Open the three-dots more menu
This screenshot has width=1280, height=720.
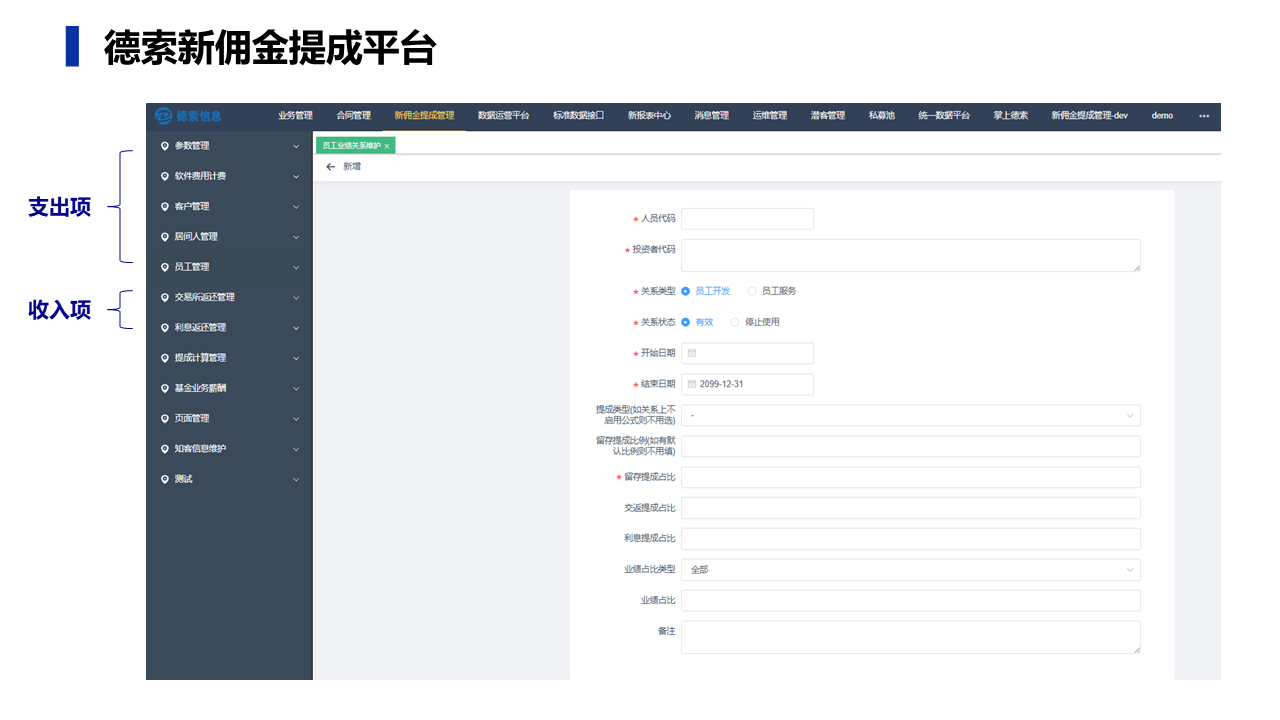tap(1204, 116)
